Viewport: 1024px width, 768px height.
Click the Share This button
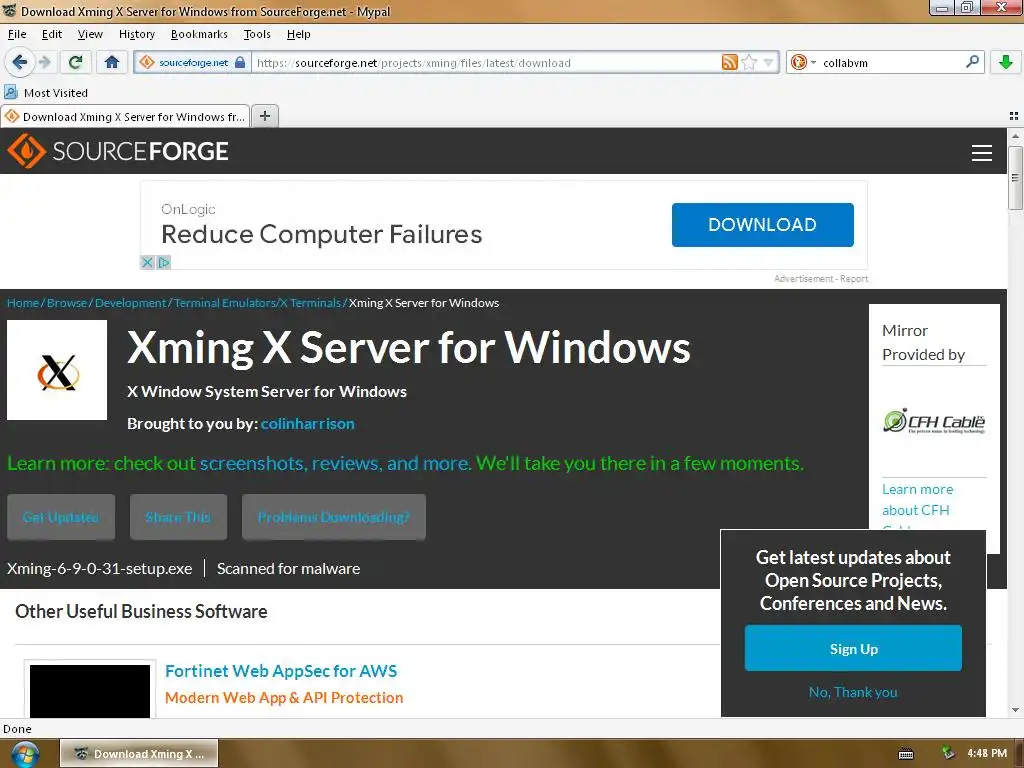pyautogui.click(x=178, y=517)
